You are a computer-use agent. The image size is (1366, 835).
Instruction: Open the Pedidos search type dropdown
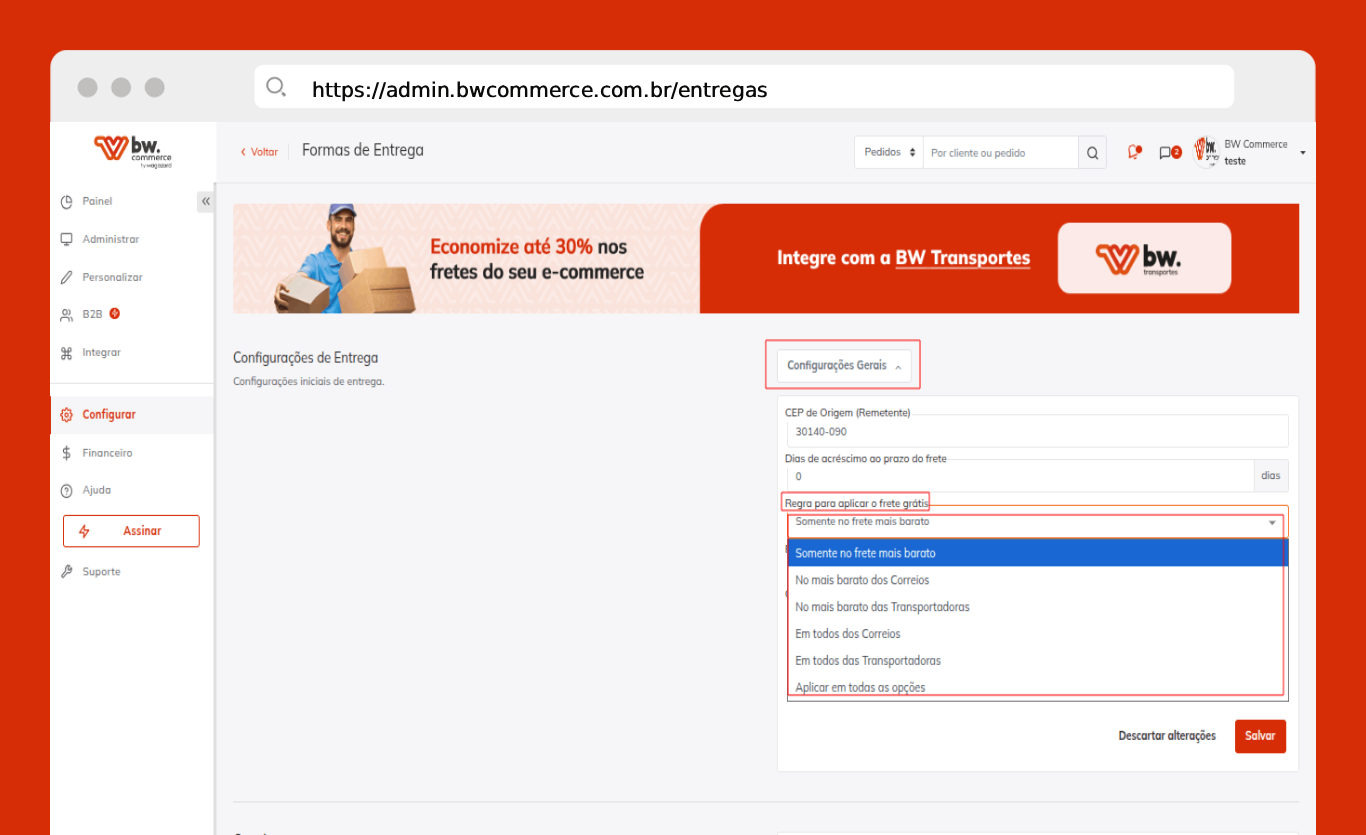[x=889, y=153]
